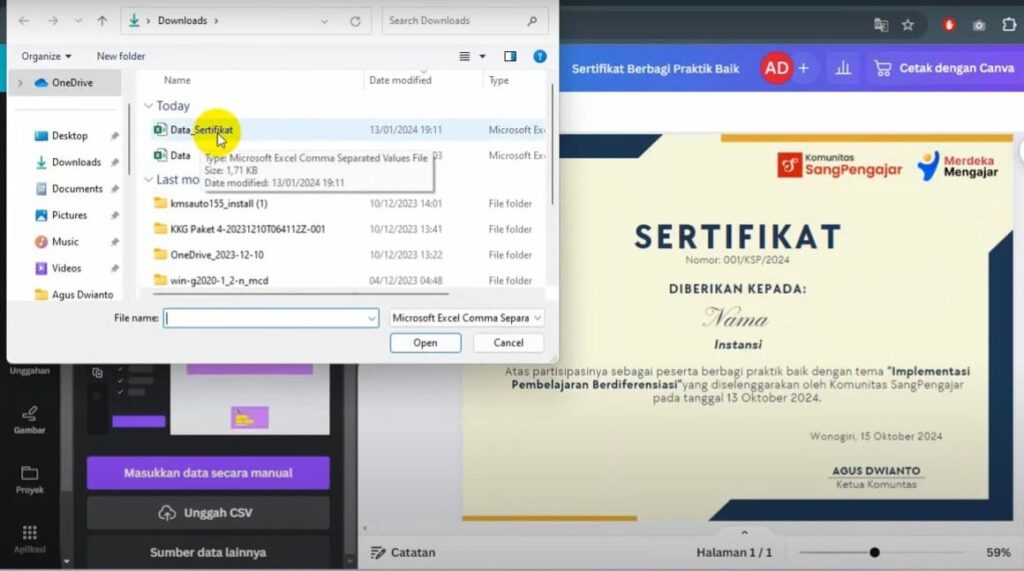Collapse the Last month group
Viewport: 1024px width, 571px height.
148,180
